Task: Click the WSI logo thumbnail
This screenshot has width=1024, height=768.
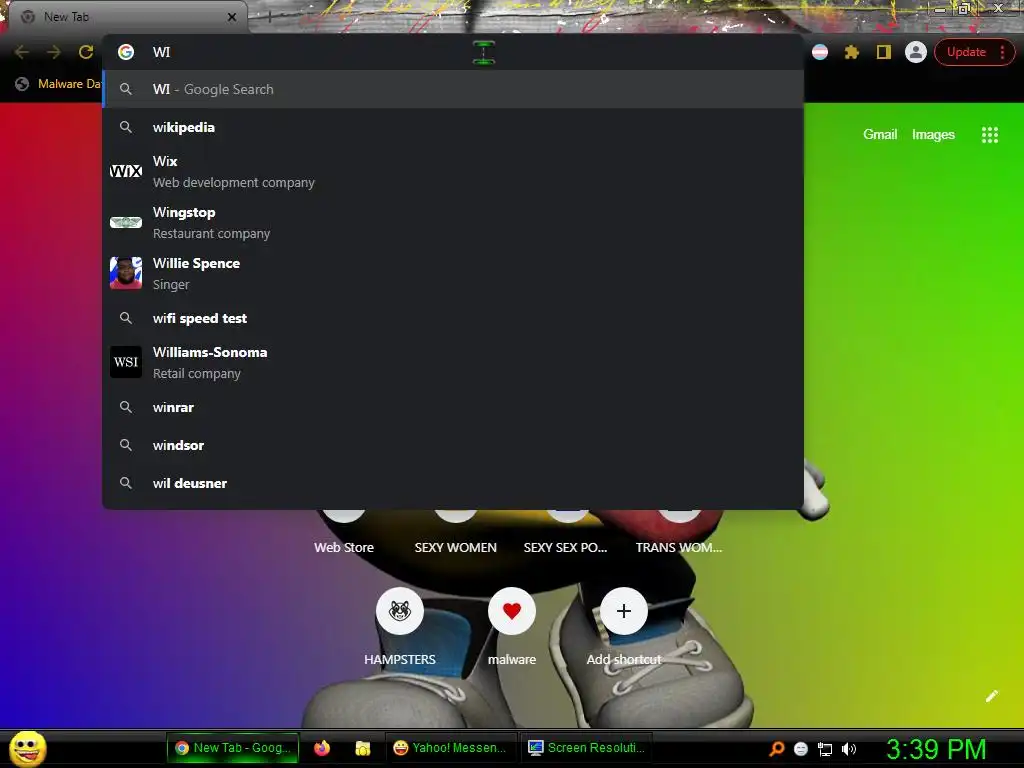Action: click(126, 362)
